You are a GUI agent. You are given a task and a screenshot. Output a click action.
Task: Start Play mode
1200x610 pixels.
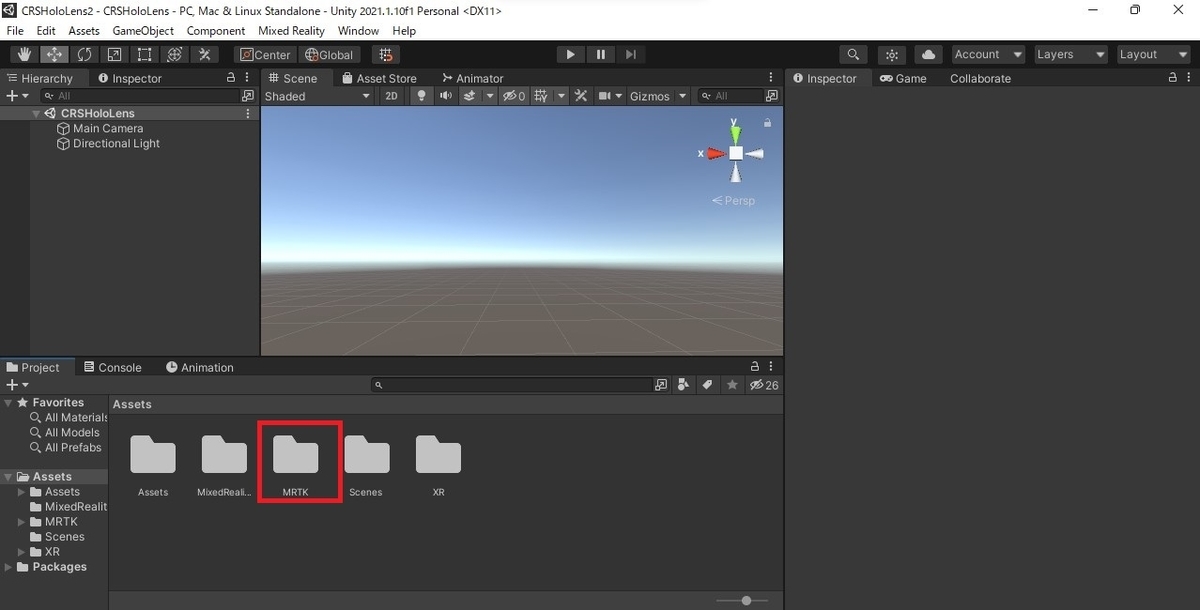(x=570, y=54)
